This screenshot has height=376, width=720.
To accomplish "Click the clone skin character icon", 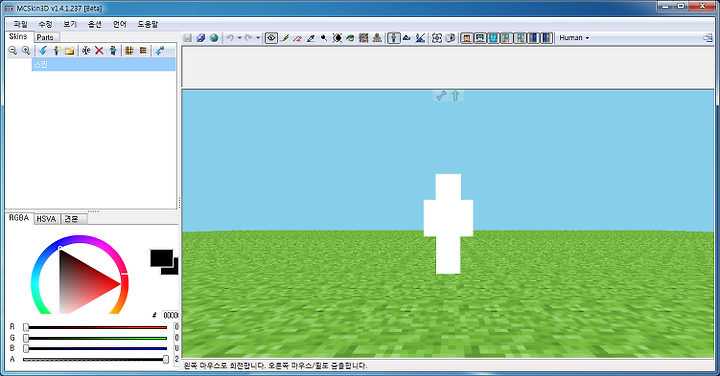I will click(x=112, y=51).
